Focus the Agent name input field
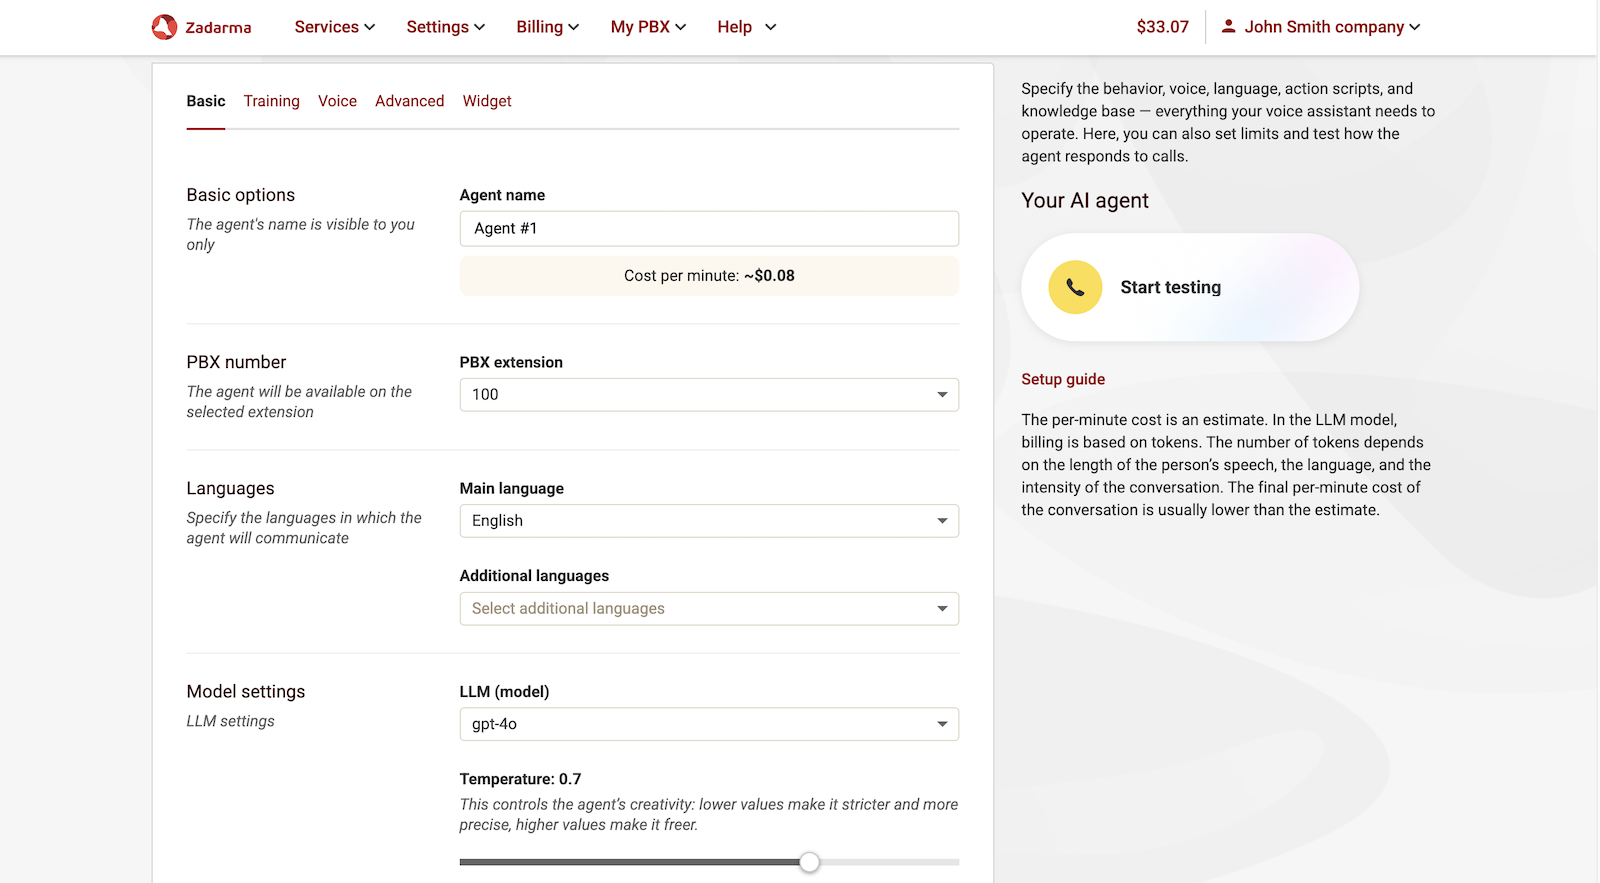This screenshot has height=883, width=1600. pyautogui.click(x=709, y=228)
